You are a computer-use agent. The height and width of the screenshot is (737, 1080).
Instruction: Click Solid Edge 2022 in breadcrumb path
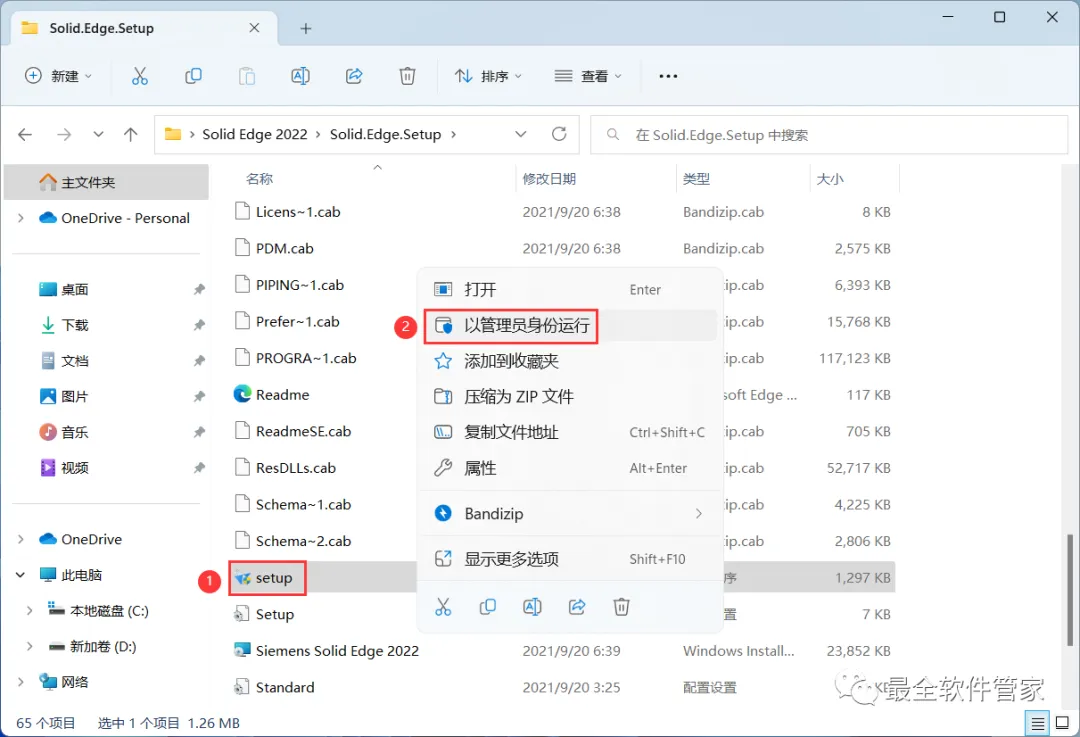(255, 134)
